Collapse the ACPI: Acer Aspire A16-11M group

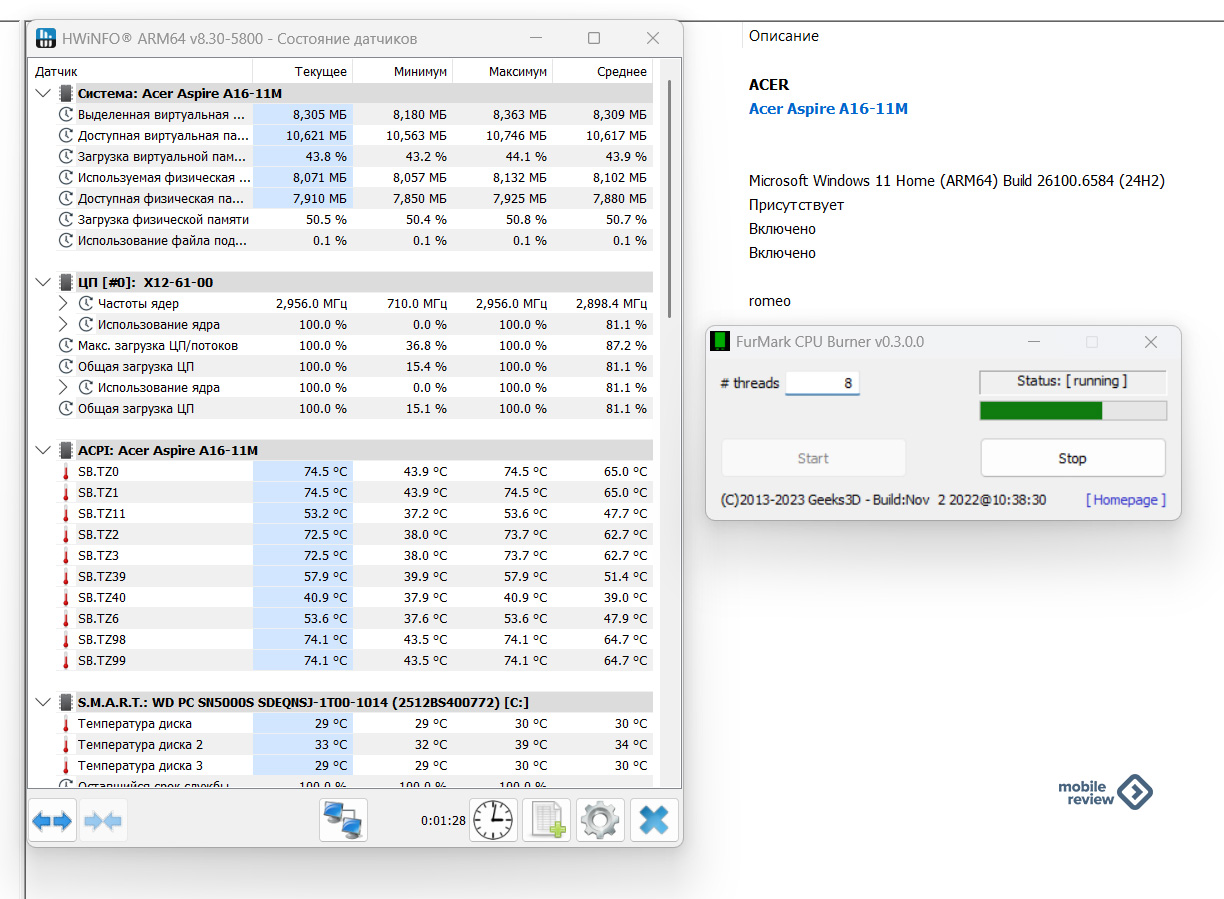[x=42, y=450]
